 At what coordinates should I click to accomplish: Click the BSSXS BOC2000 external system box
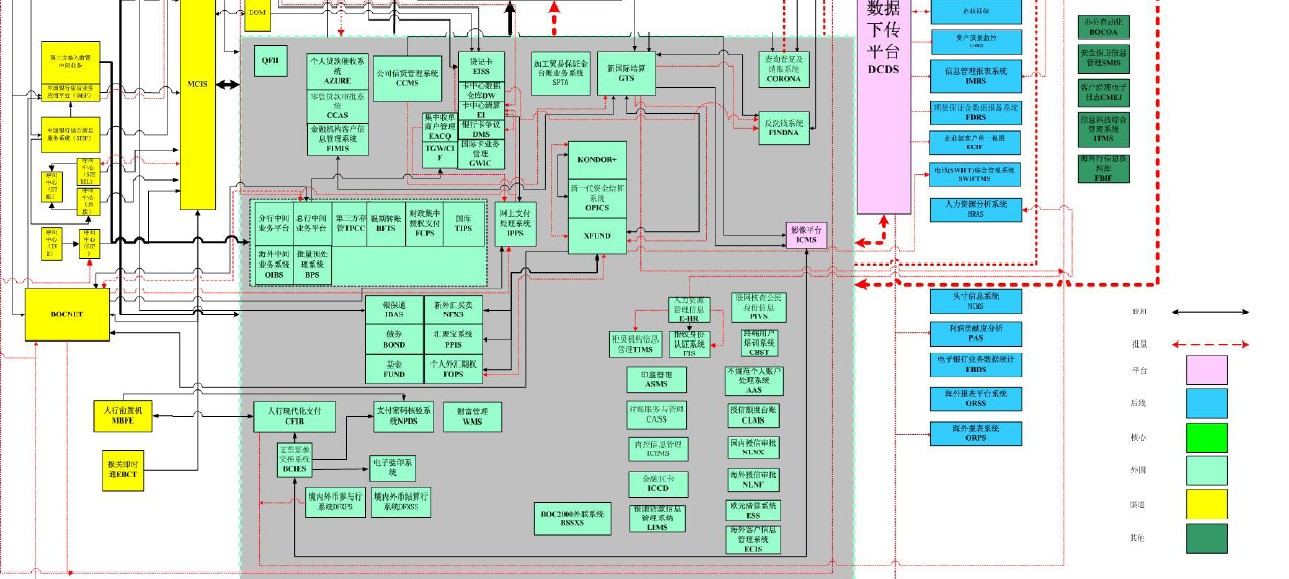[573, 518]
